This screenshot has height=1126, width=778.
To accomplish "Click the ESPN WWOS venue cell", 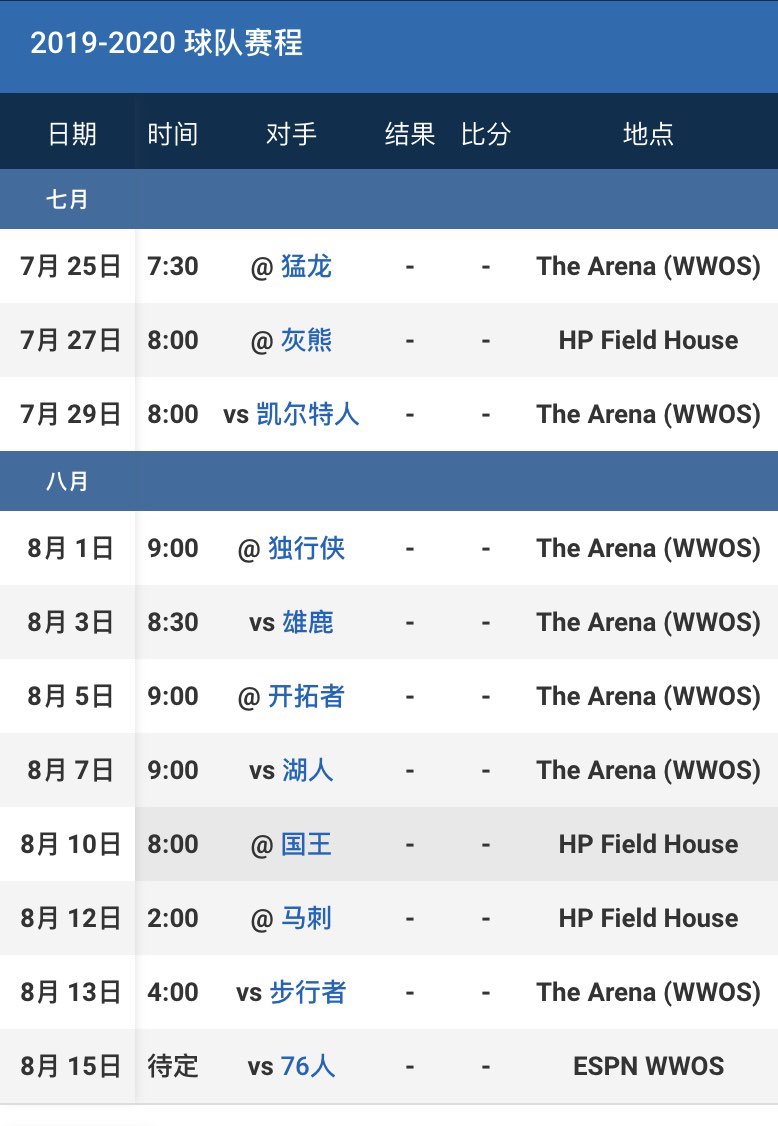I will (648, 1066).
